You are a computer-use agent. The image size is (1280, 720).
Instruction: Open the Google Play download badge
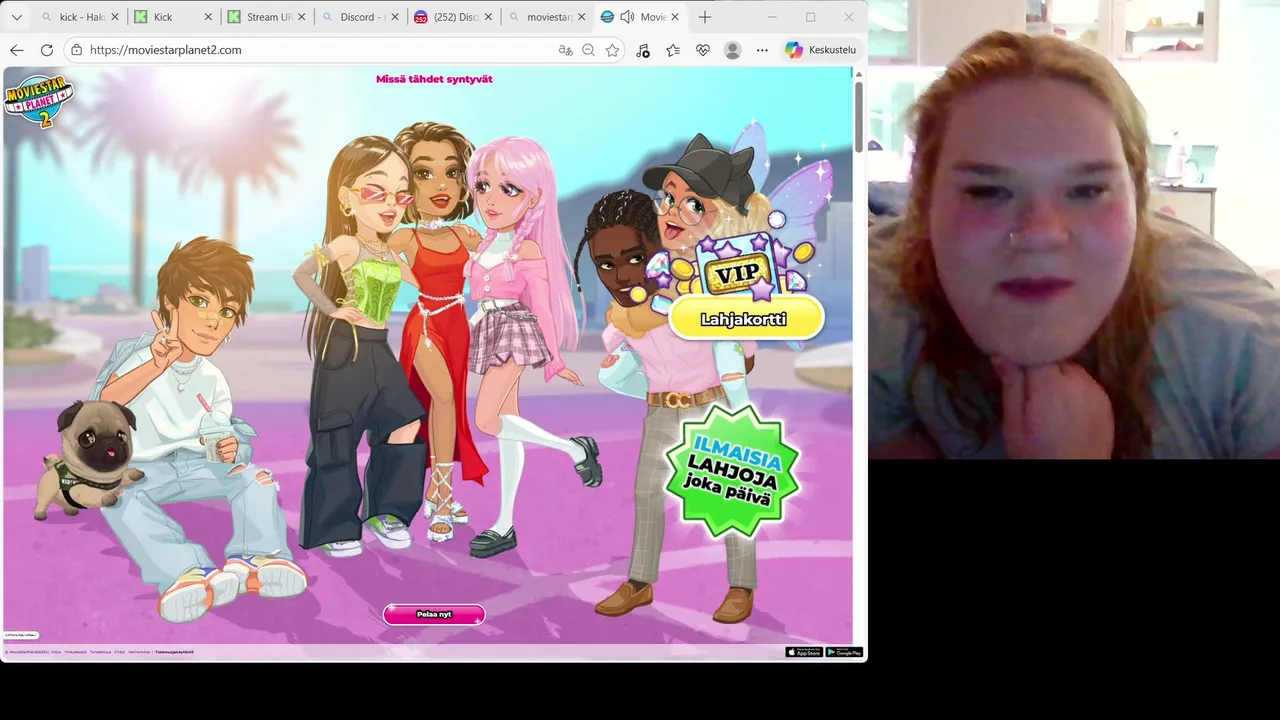pos(844,652)
